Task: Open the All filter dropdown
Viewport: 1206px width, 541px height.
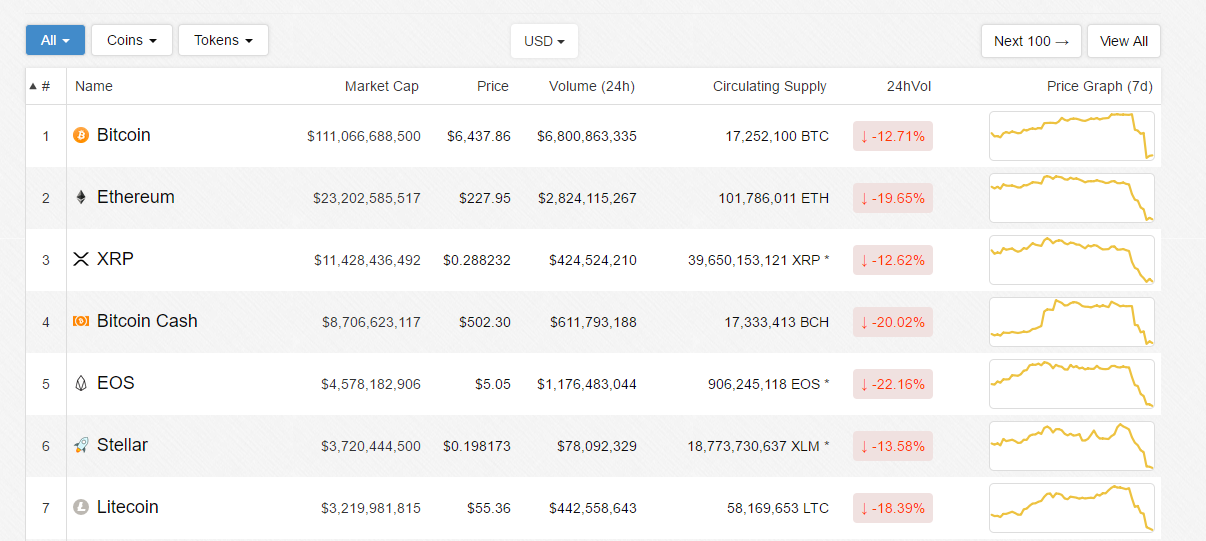Action: coord(55,40)
